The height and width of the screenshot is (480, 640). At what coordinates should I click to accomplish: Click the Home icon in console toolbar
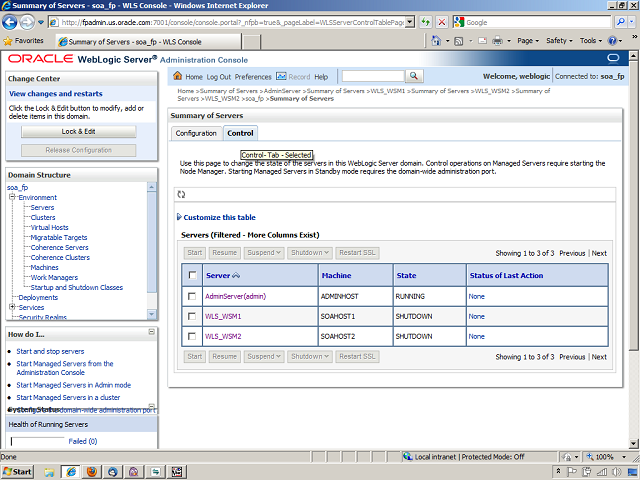[178, 76]
